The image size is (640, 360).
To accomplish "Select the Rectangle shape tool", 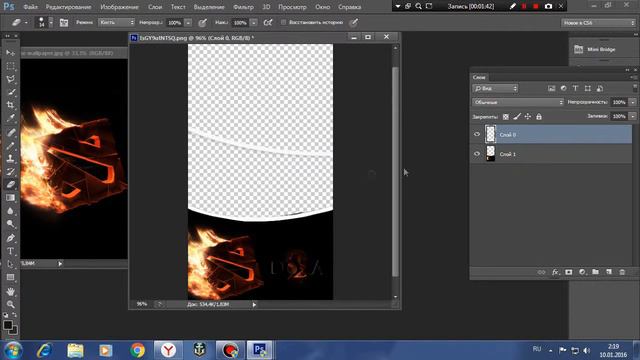I will (x=11, y=277).
